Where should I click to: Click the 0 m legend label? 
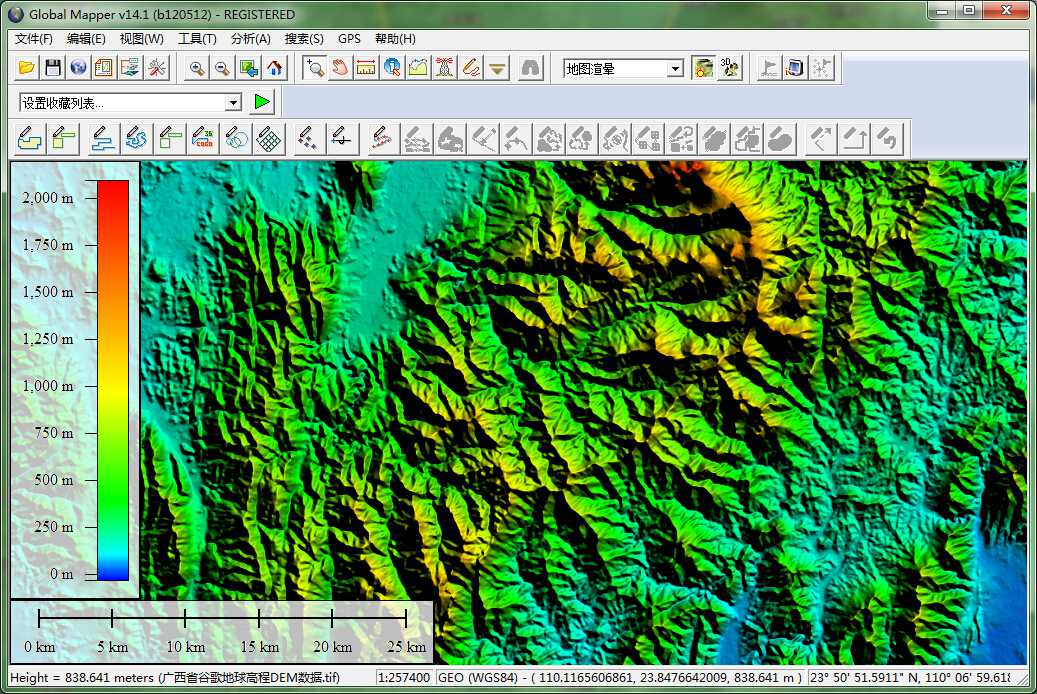tap(62, 574)
